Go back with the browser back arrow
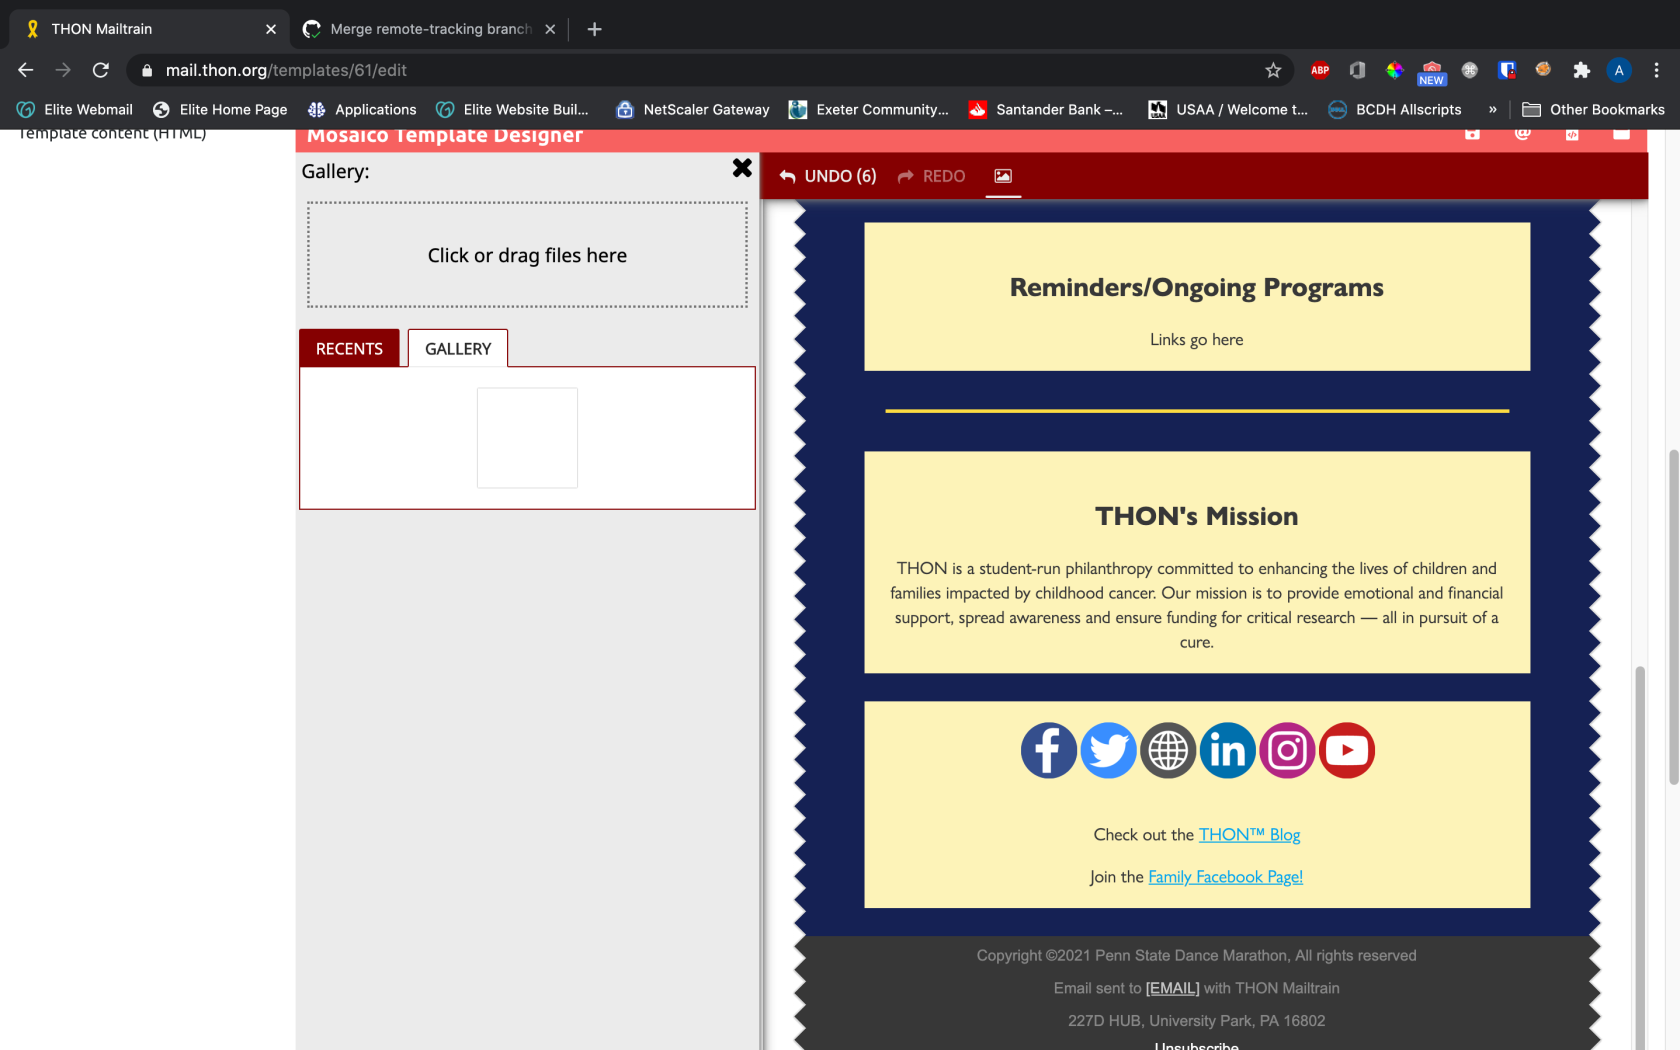Viewport: 1680px width, 1050px height. pos(26,70)
